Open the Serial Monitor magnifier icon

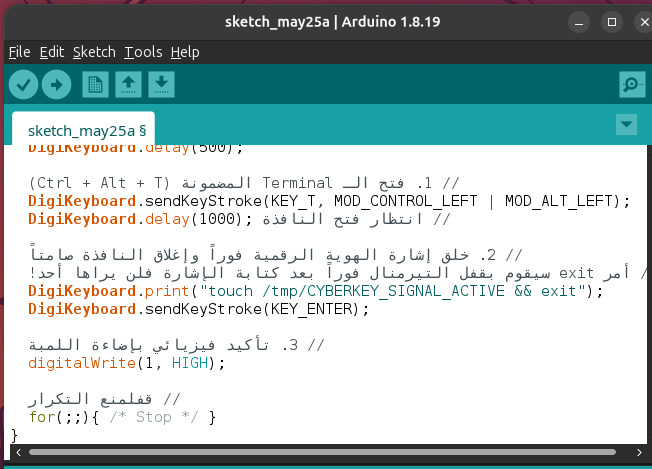pyautogui.click(x=632, y=85)
